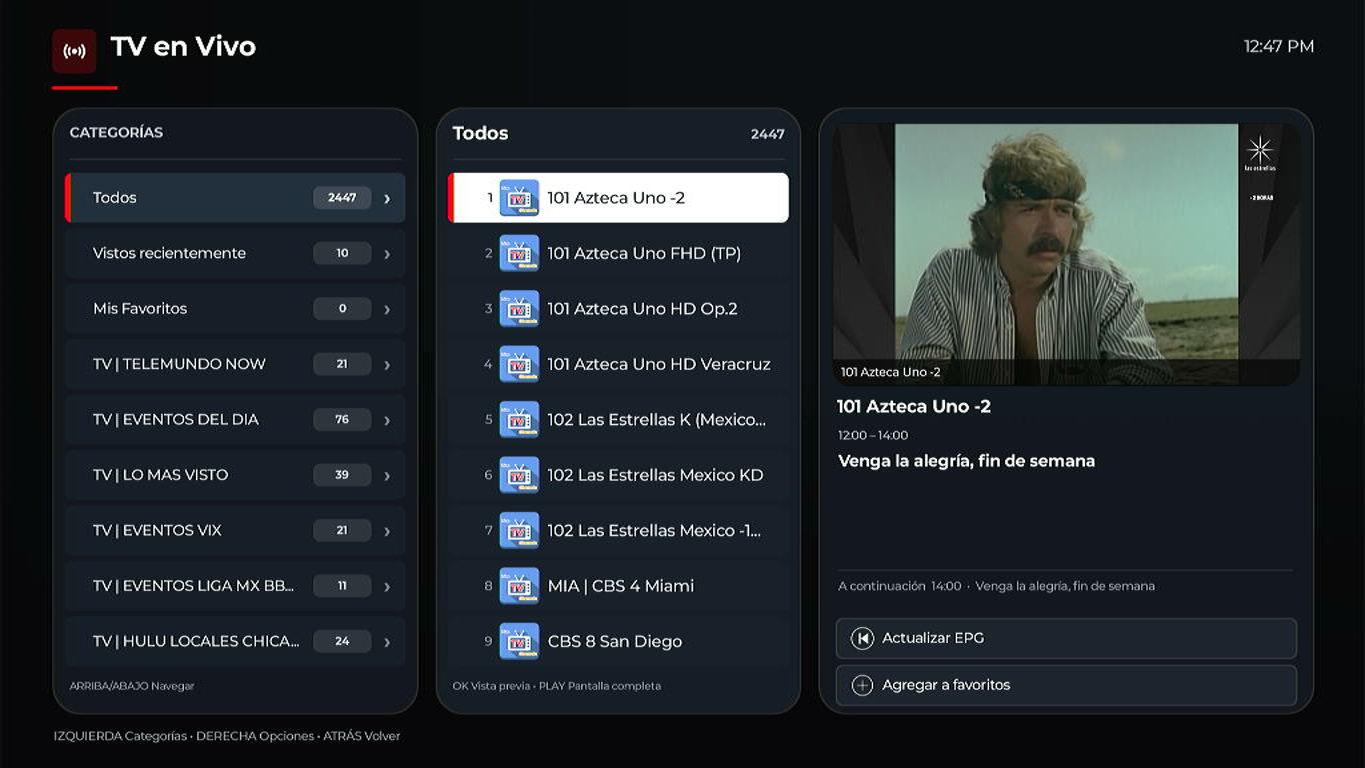Select TV | LO MAS VISTO category
Image resolution: width=1365 pixels, height=768 pixels.
click(x=235, y=475)
